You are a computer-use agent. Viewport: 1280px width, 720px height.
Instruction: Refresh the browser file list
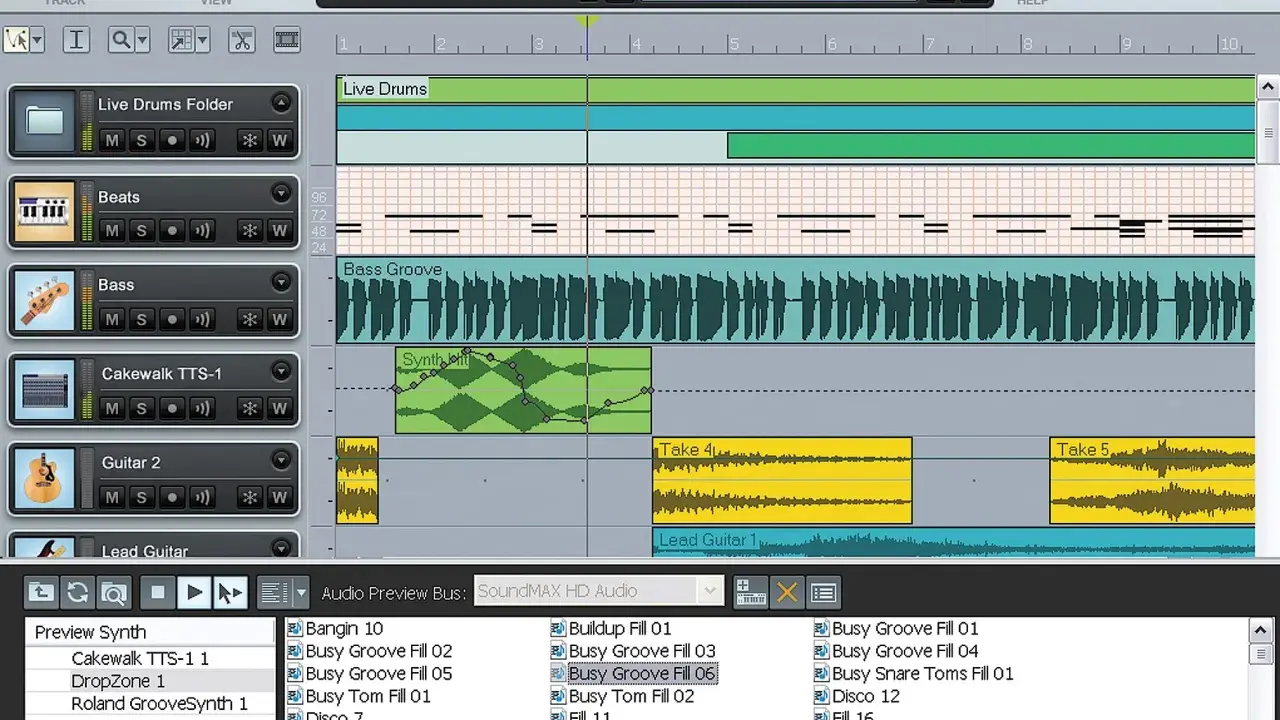pos(77,592)
